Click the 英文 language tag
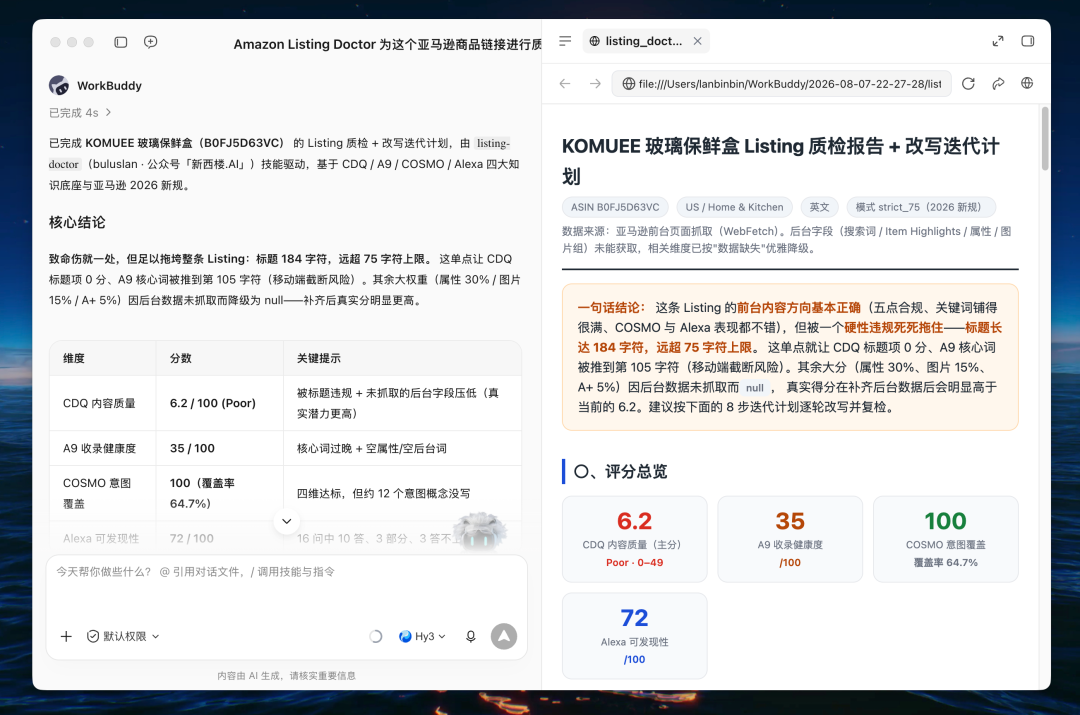Viewport: 1080px width, 715px height. click(820, 207)
